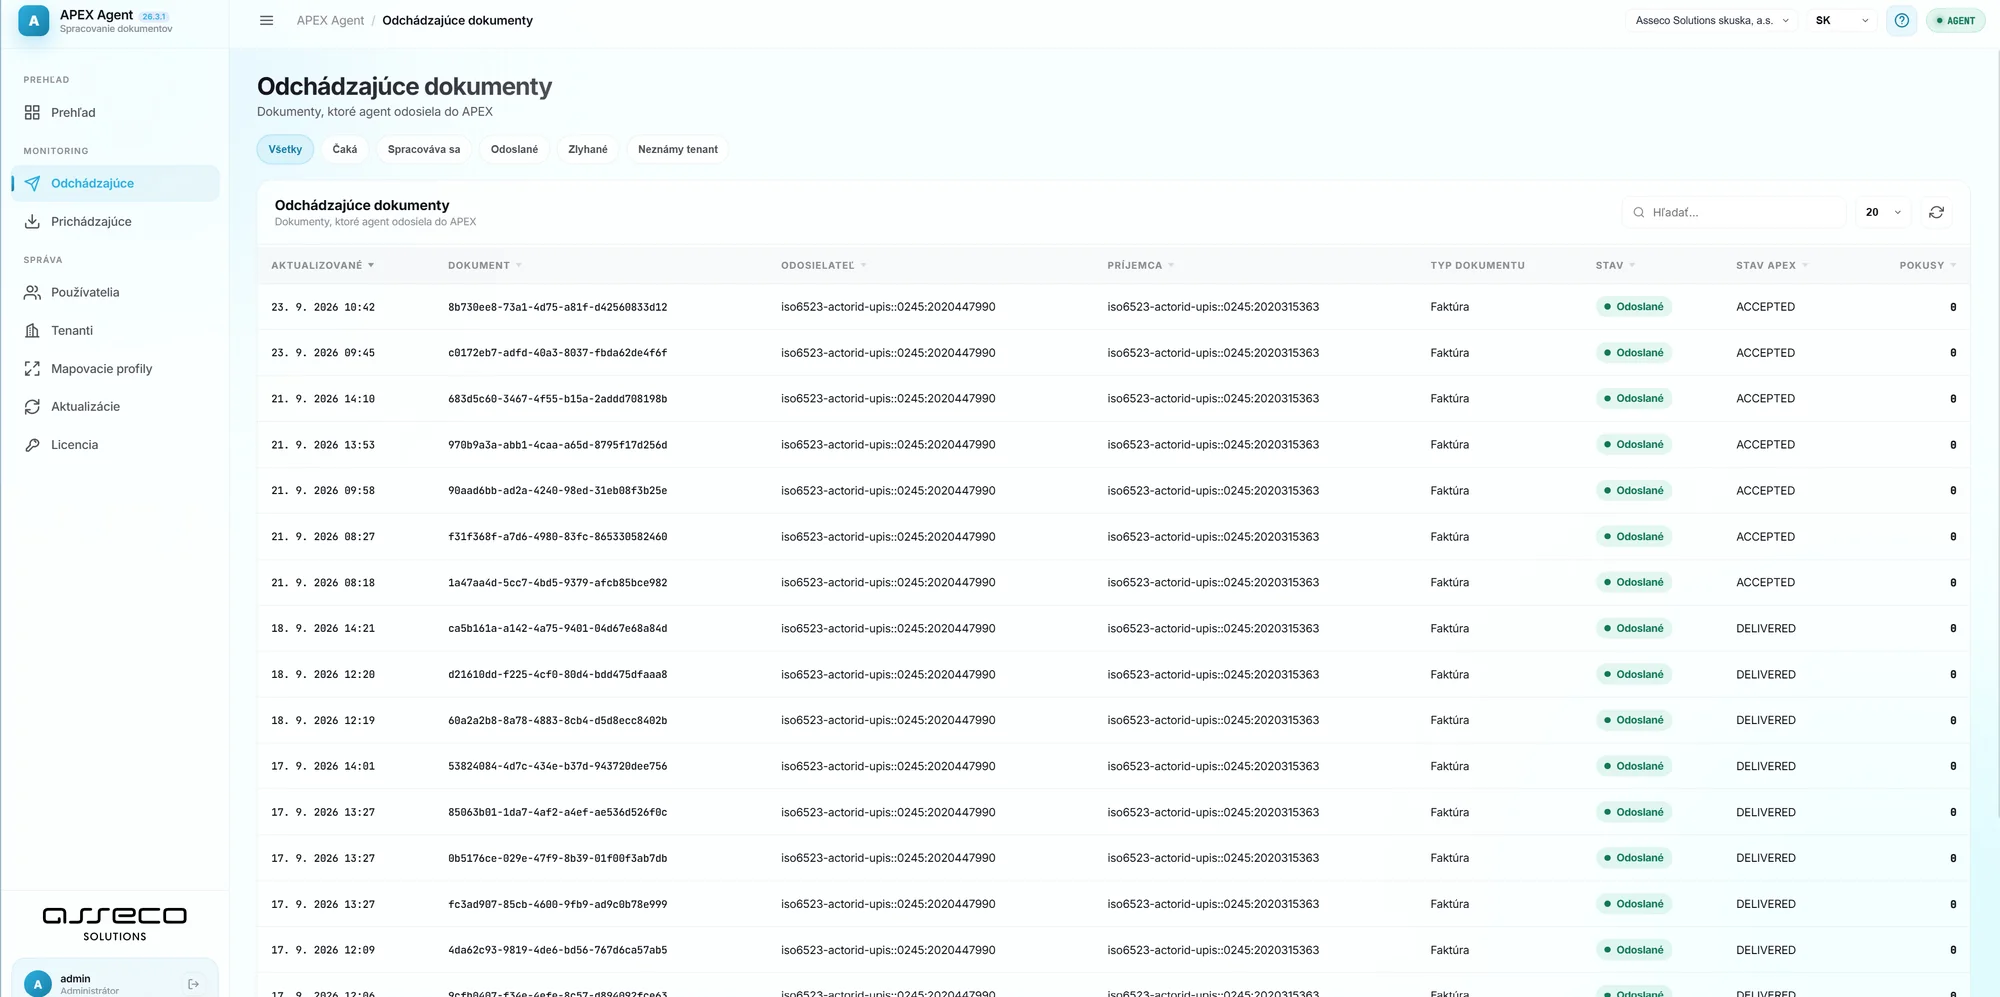Screen dimensions: 2000x997
Task: Sort by the Dokument column header
Action: coord(485,266)
